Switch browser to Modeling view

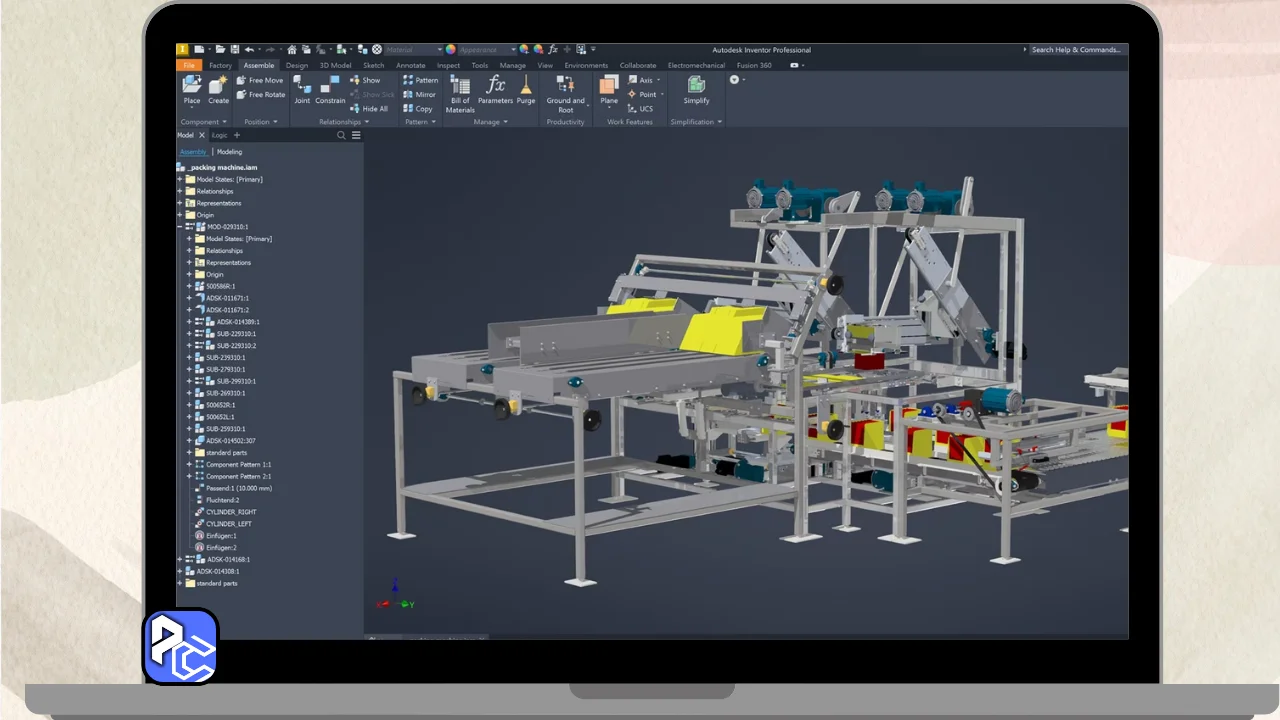point(229,152)
